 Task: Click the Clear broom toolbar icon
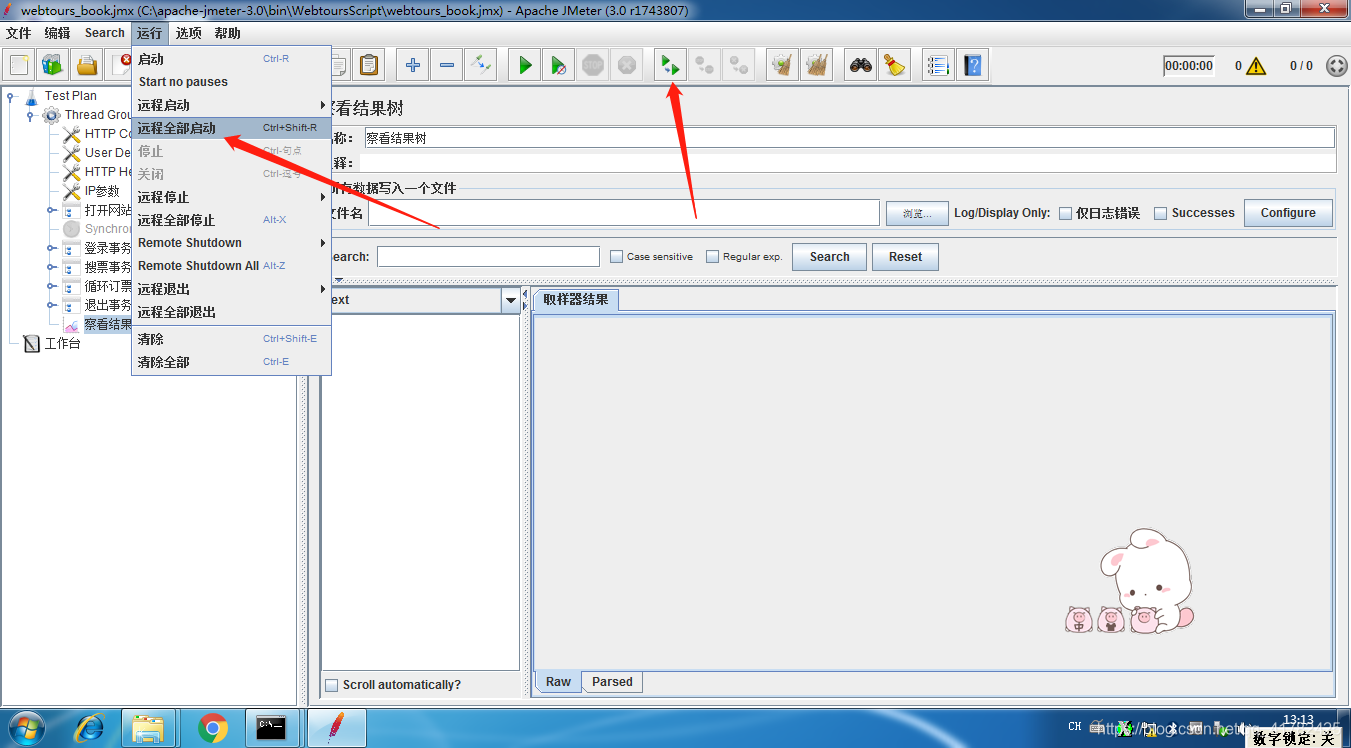click(783, 66)
